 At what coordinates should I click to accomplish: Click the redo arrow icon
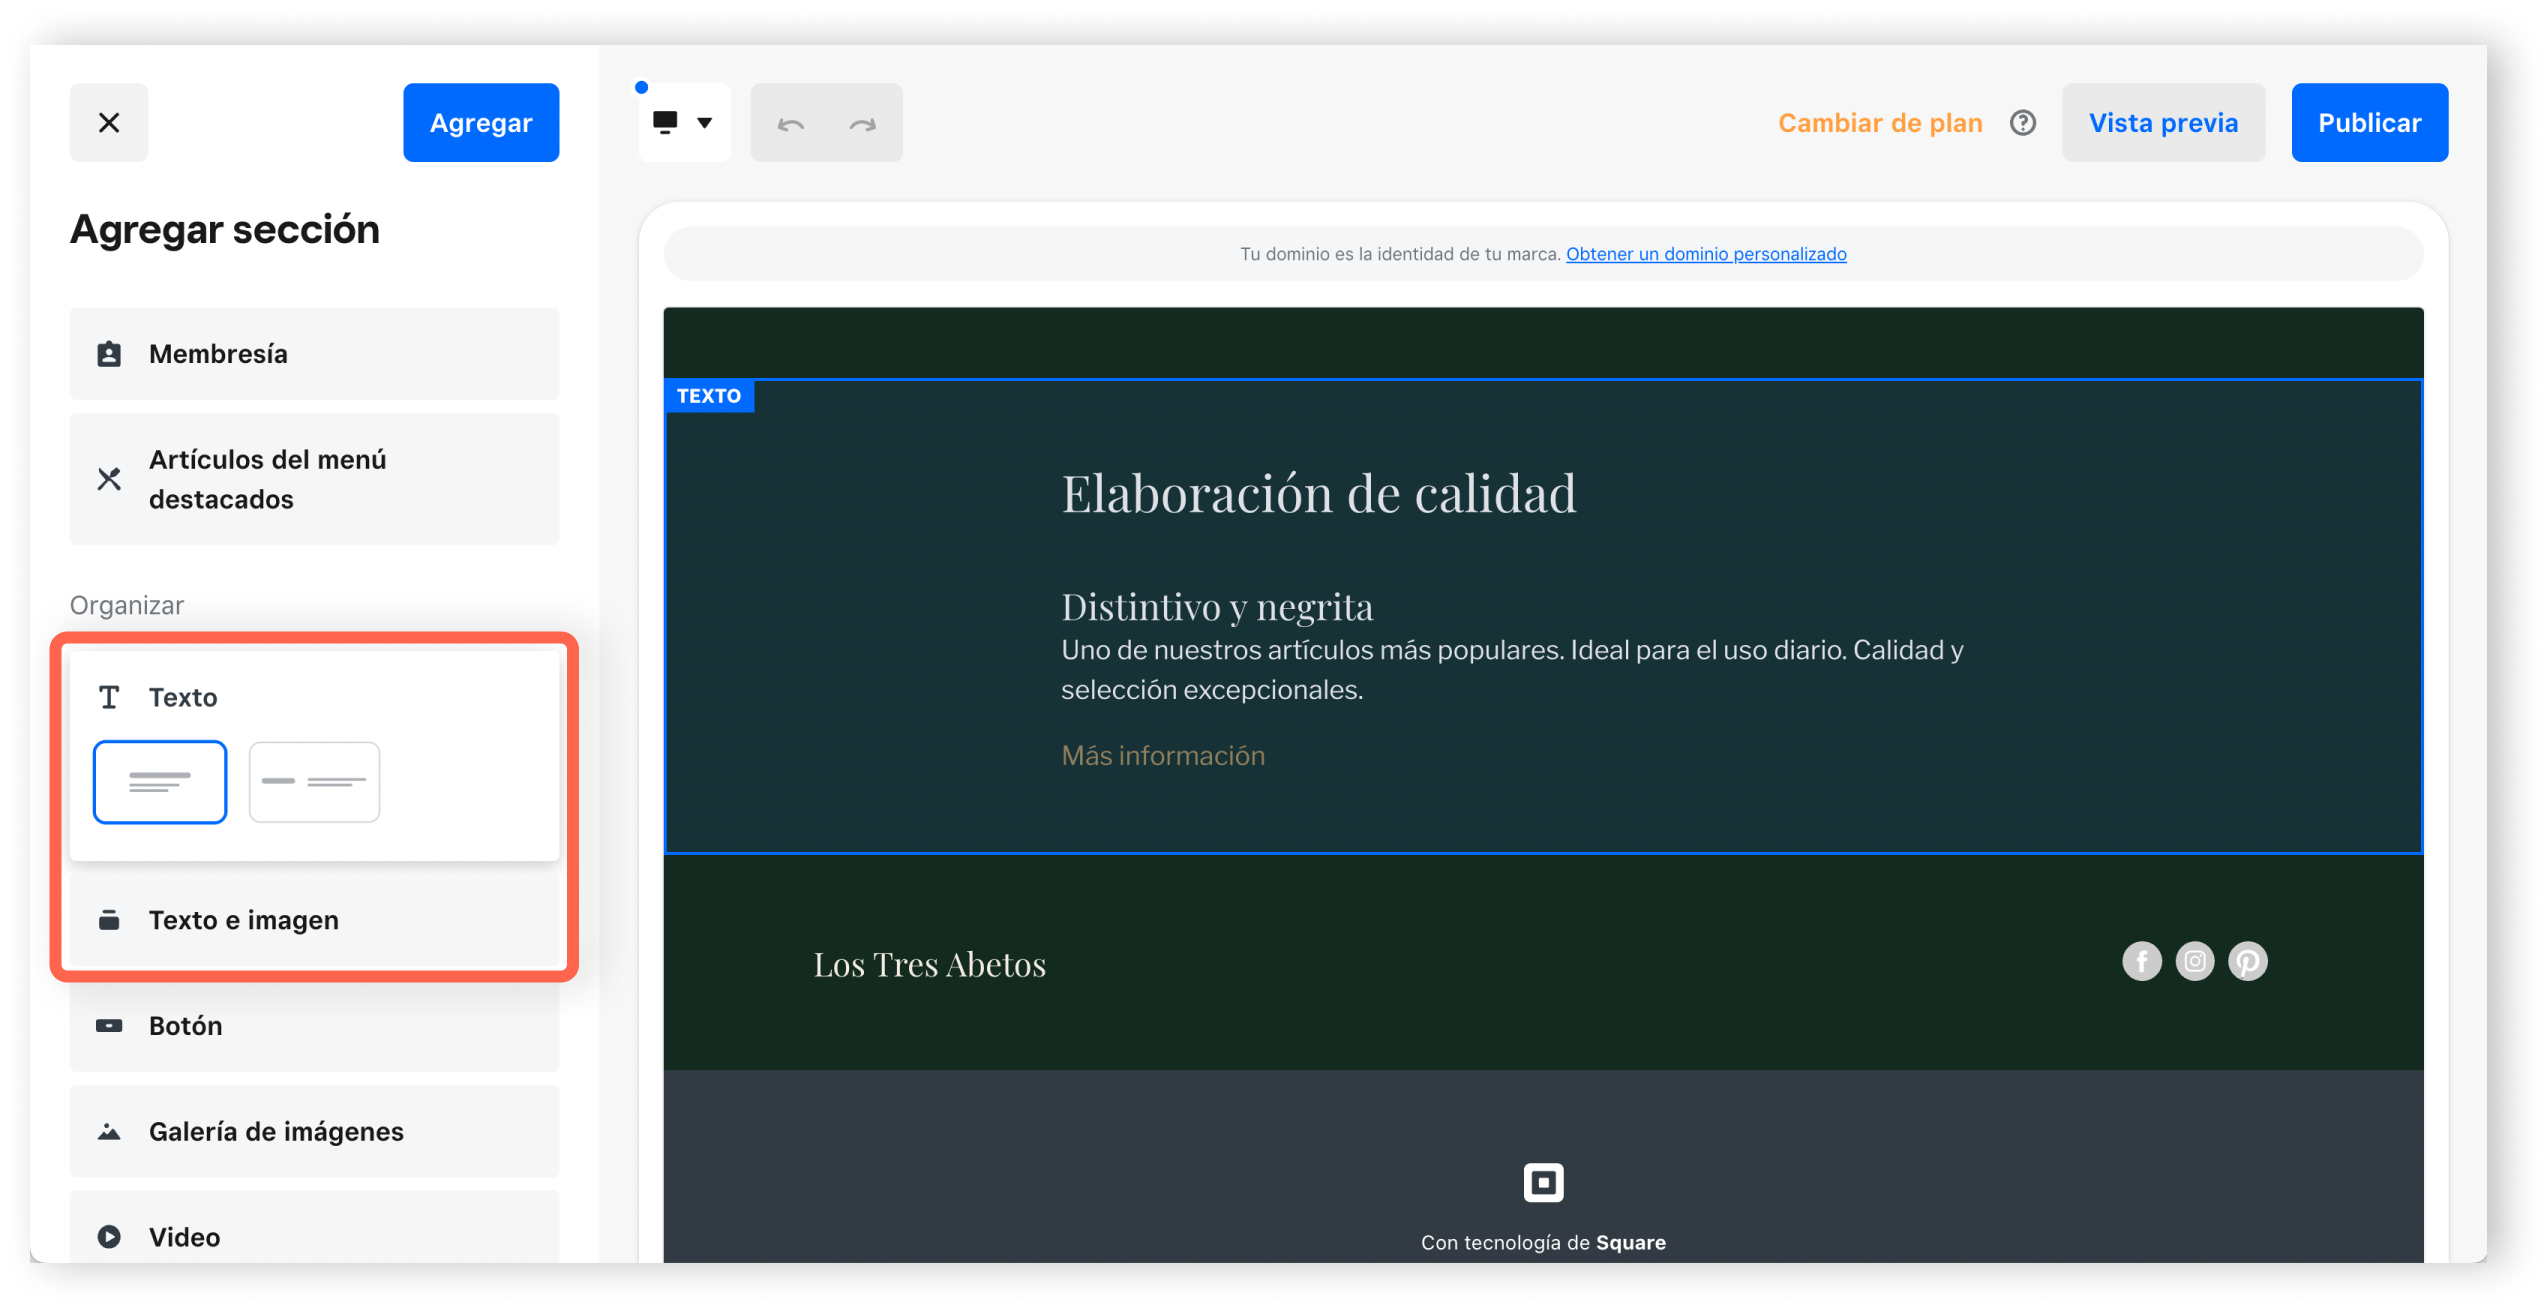(x=862, y=124)
